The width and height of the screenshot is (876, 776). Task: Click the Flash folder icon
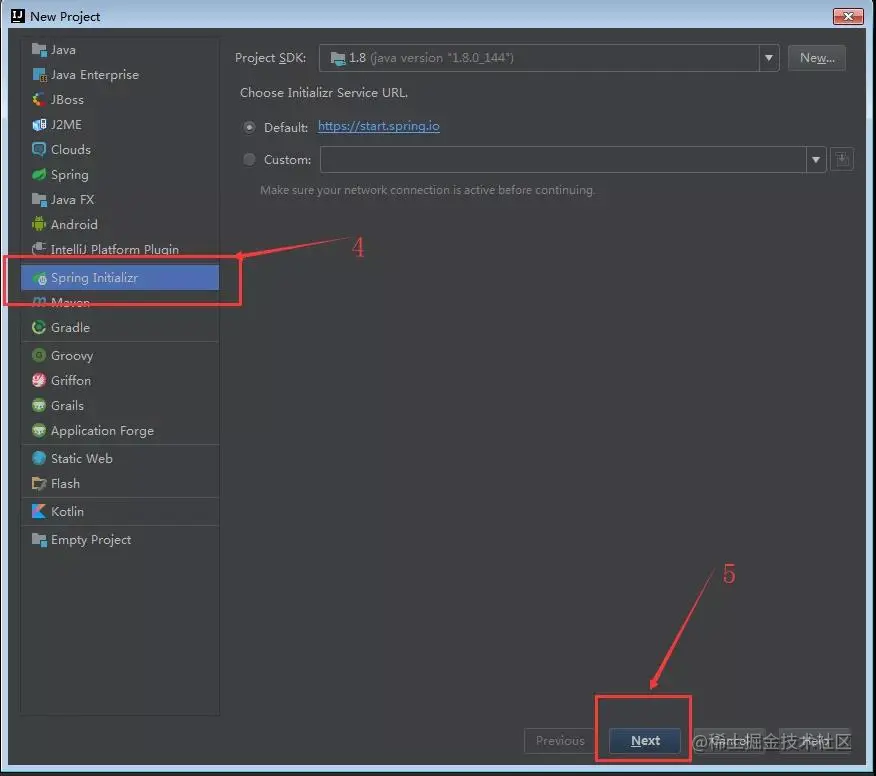pyautogui.click(x=39, y=483)
